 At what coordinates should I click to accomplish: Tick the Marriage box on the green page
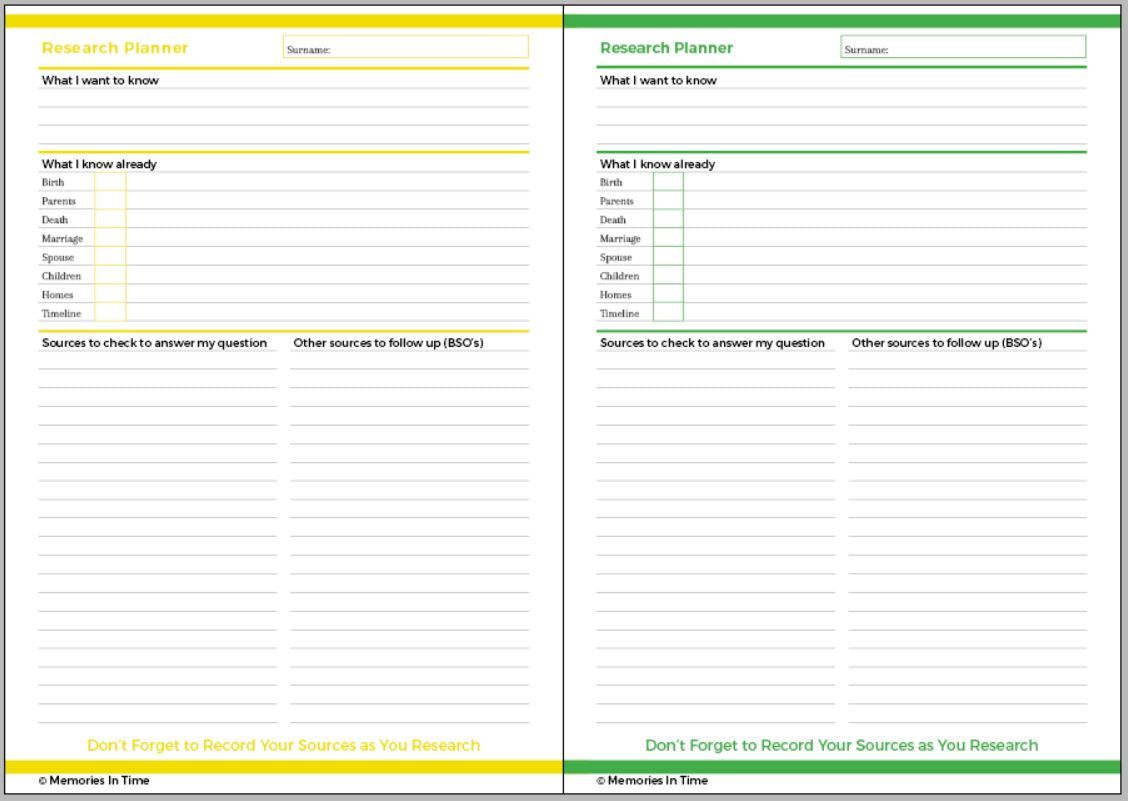[668, 238]
